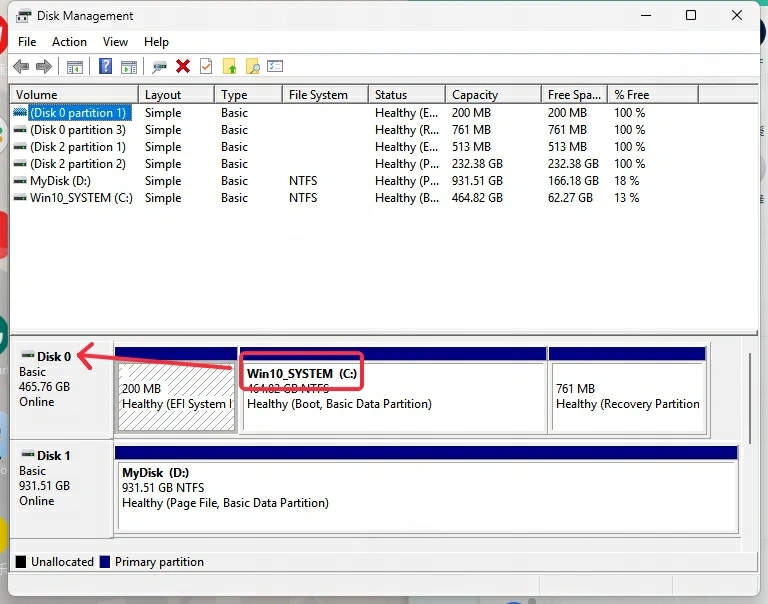Click the Show/Hide Action Pane icon

coord(129,67)
